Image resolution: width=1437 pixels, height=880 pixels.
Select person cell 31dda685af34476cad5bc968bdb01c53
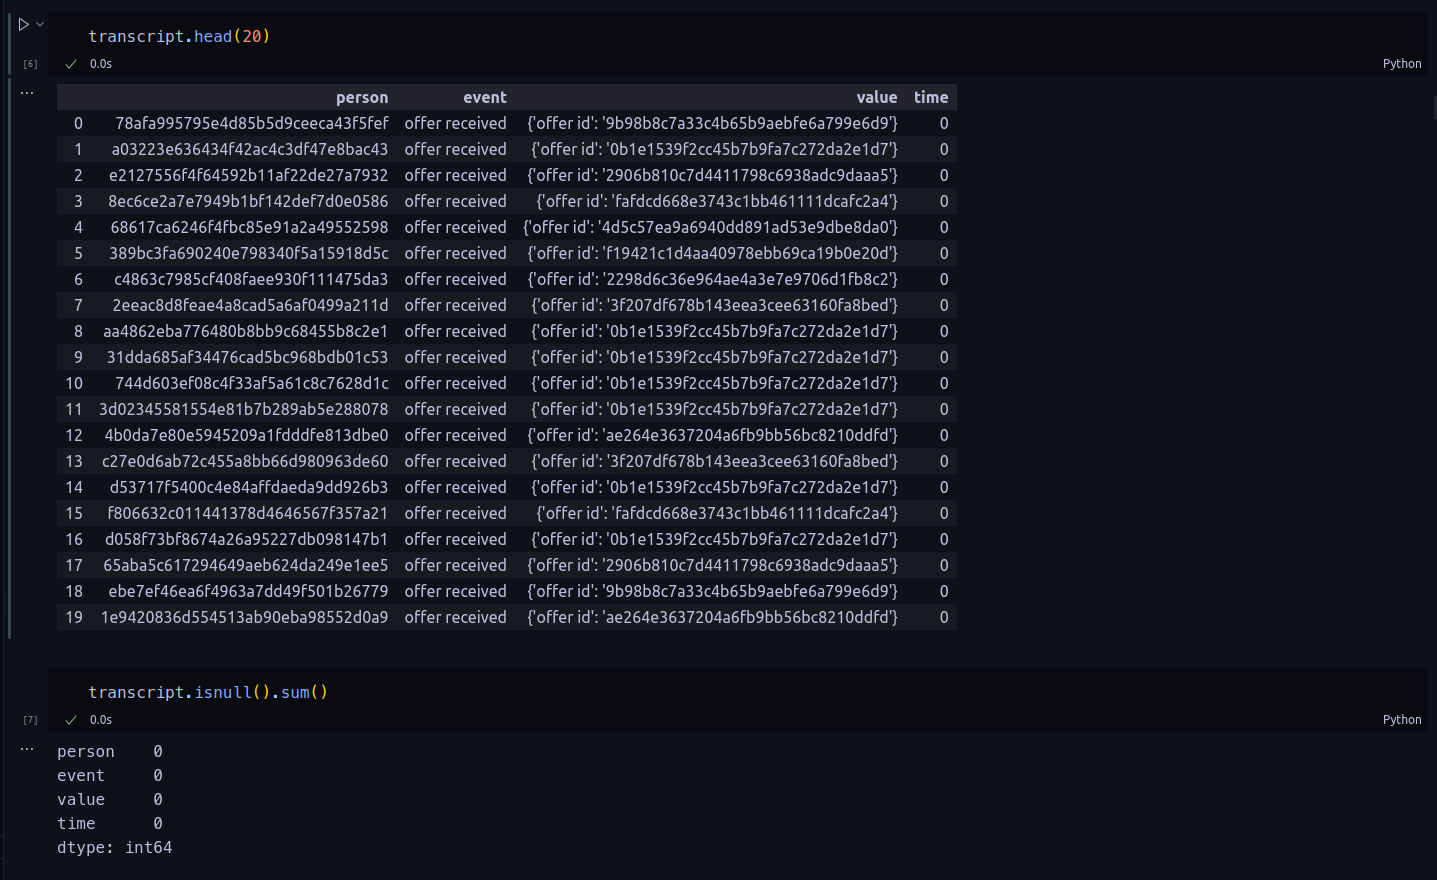coord(247,357)
